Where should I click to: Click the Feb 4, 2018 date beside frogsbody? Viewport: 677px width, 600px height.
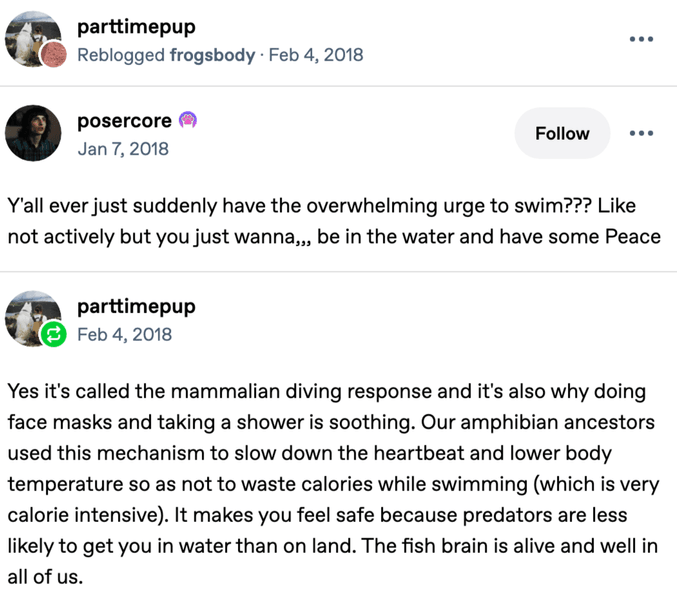(x=316, y=55)
